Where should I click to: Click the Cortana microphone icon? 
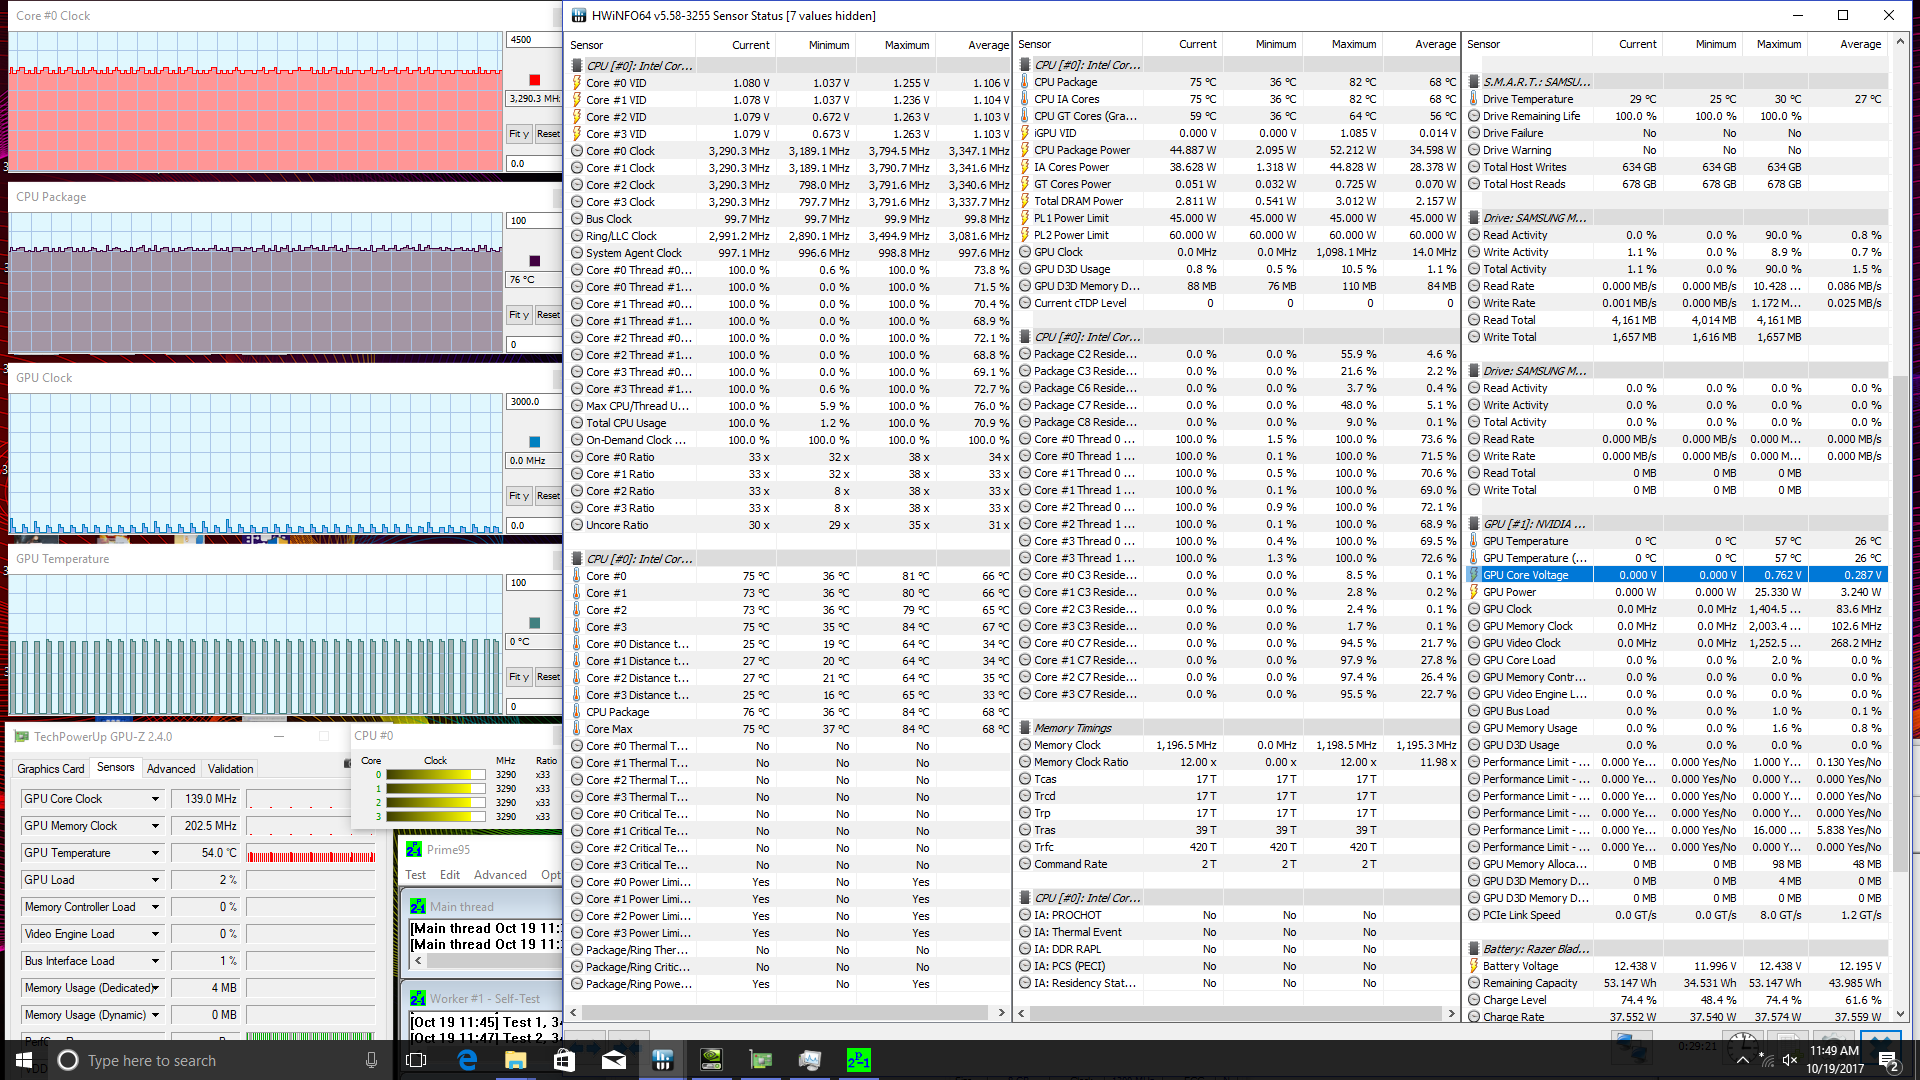371,1060
